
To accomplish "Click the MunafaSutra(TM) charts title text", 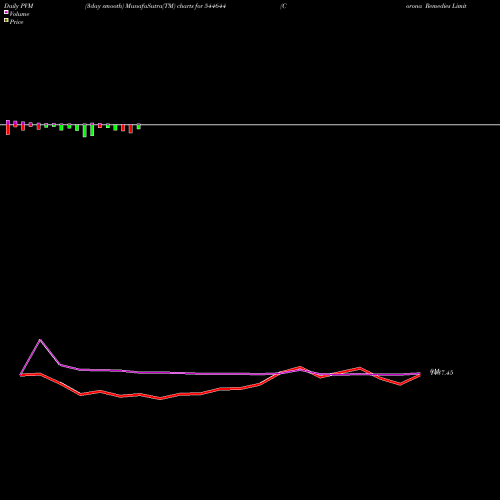I will (155, 6).
